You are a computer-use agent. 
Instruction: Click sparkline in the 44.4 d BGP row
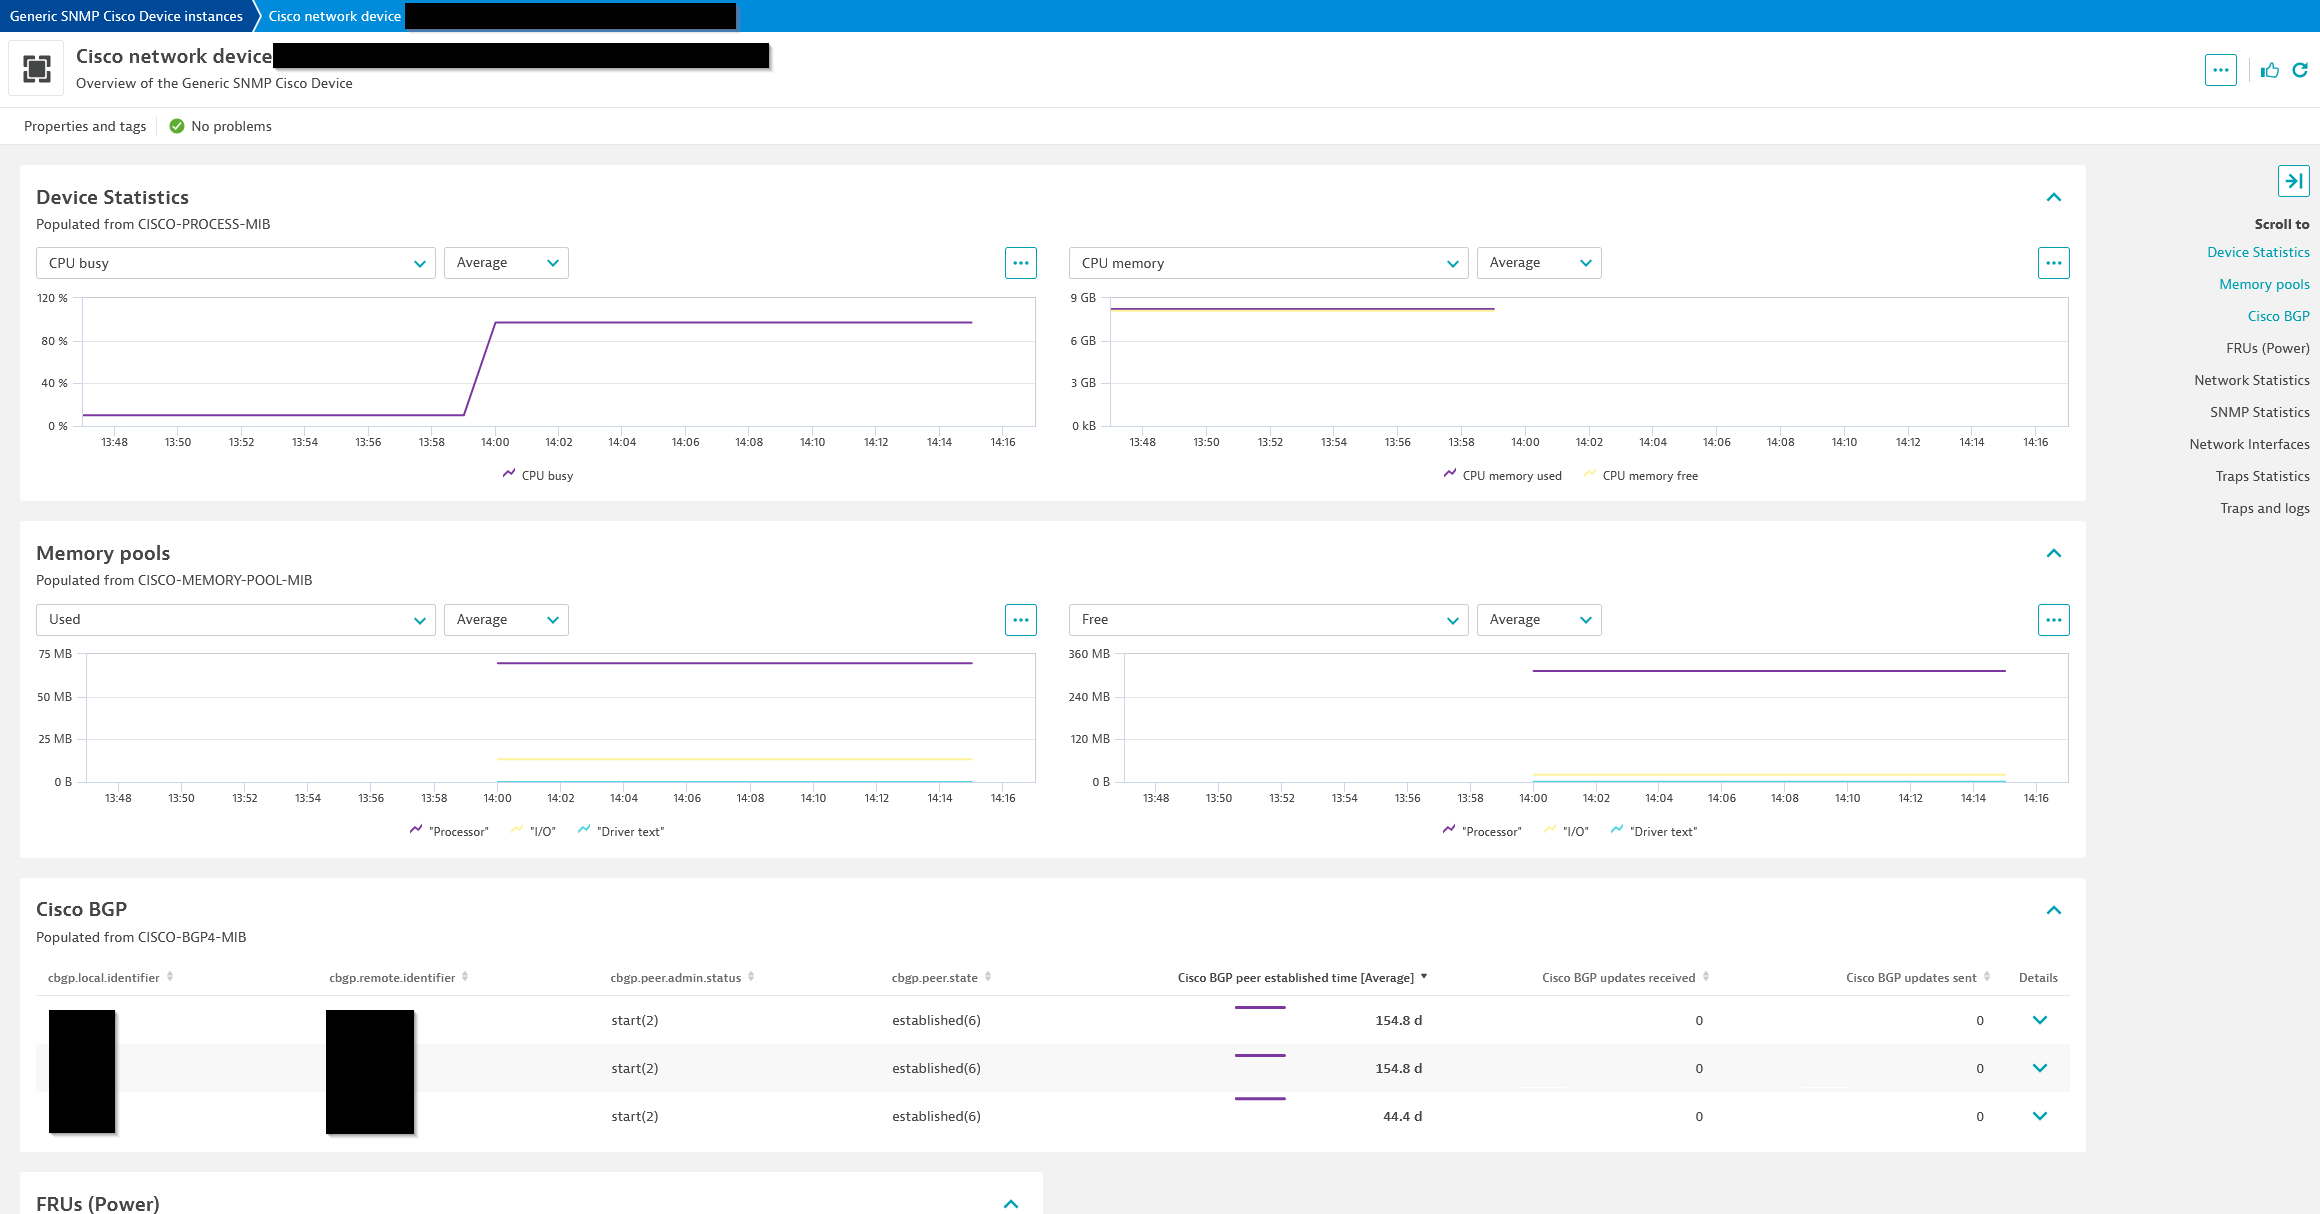tap(1260, 1099)
